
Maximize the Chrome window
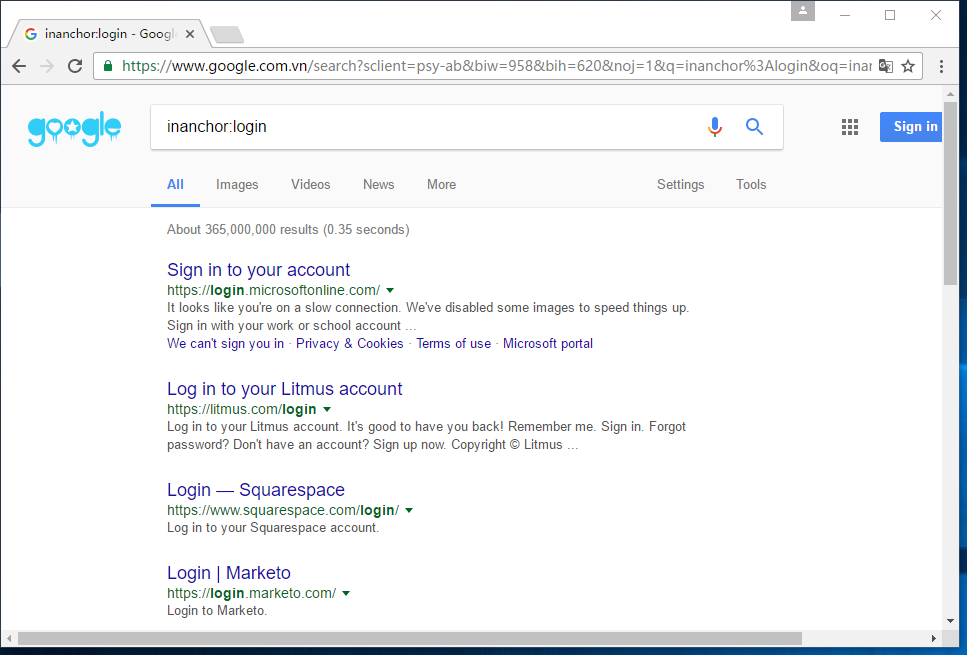click(x=890, y=15)
